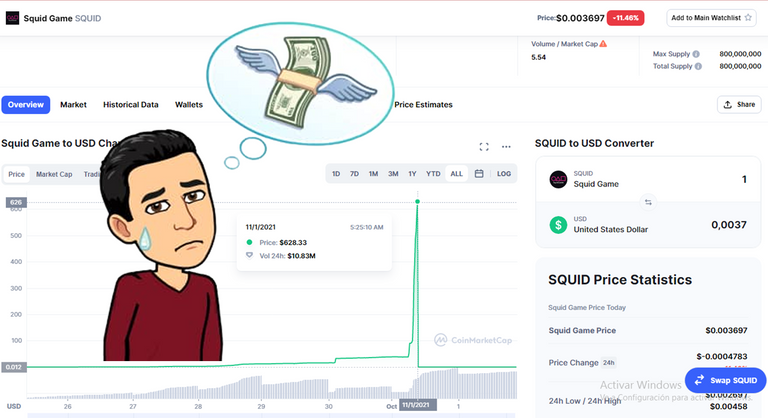
Task: Click the green price dot in chart tooltip
Action: coord(249,242)
